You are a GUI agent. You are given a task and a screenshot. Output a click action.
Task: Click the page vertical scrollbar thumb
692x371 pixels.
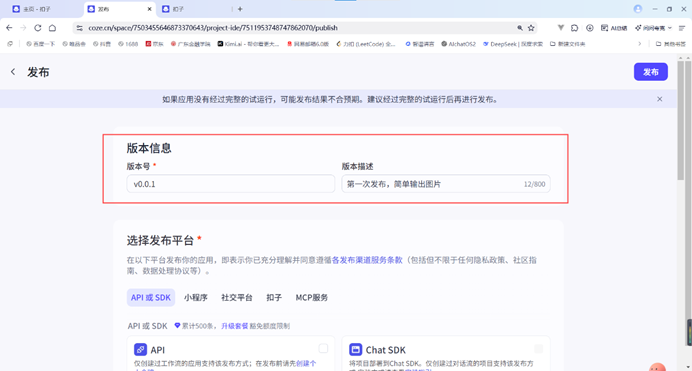(x=681, y=120)
